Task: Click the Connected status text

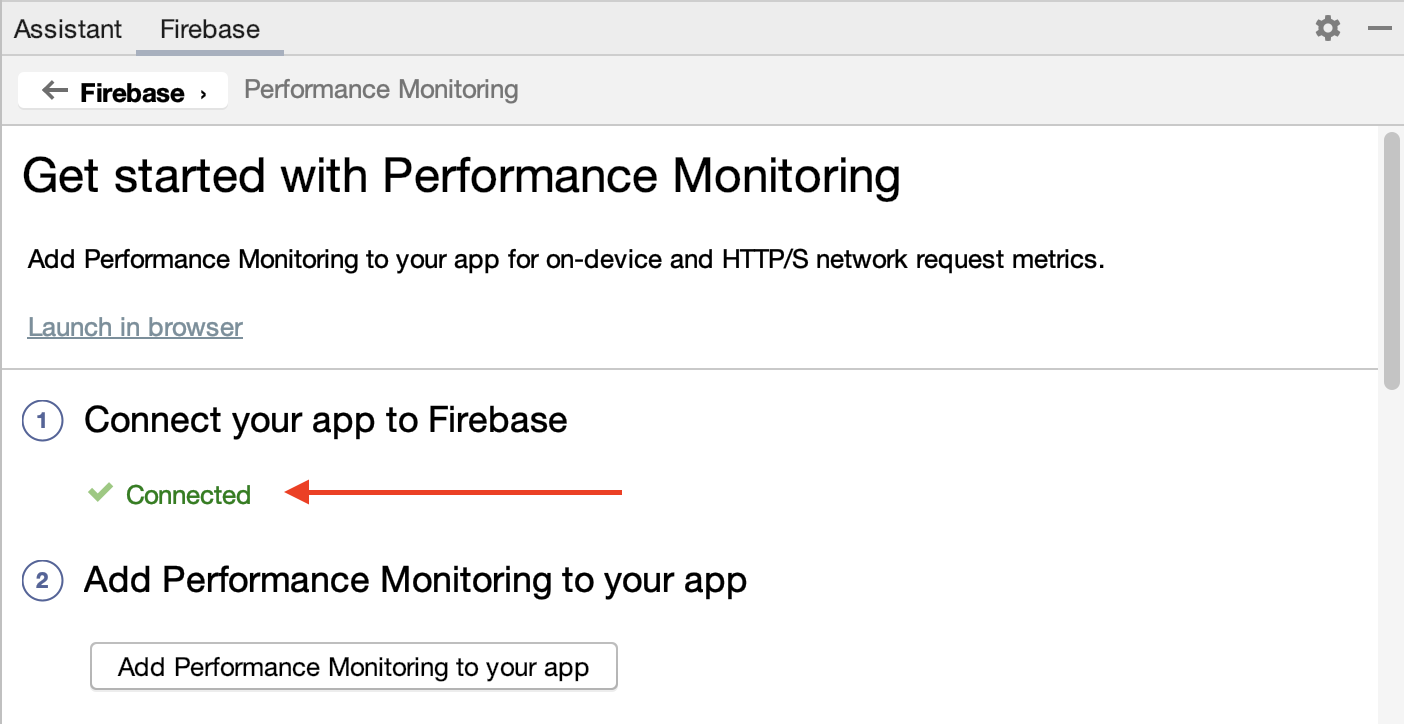Action: 187,494
